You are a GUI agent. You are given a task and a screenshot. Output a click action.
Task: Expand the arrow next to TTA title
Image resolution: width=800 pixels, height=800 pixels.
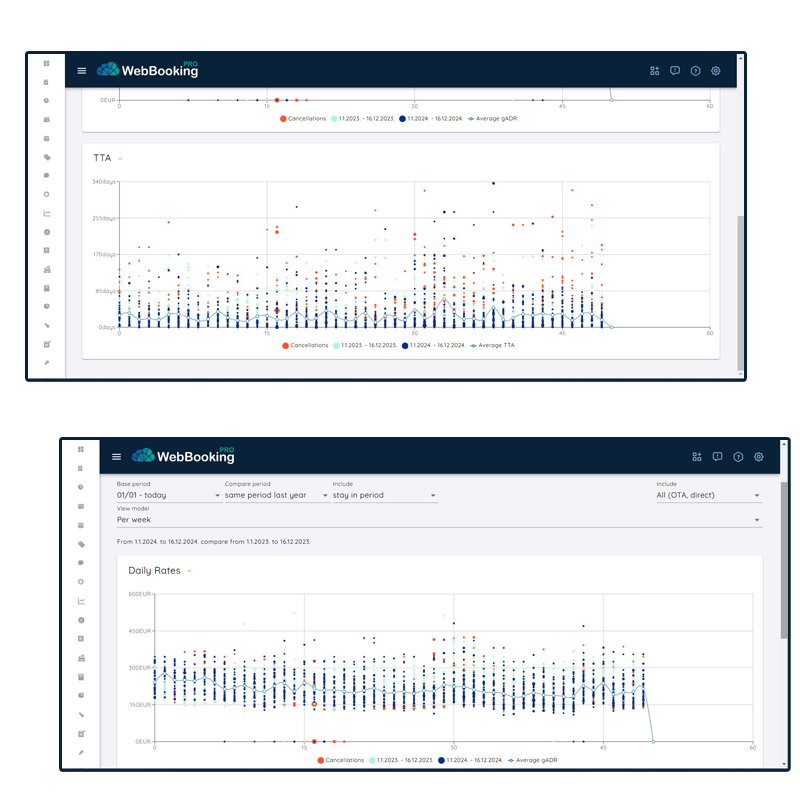pos(120,159)
